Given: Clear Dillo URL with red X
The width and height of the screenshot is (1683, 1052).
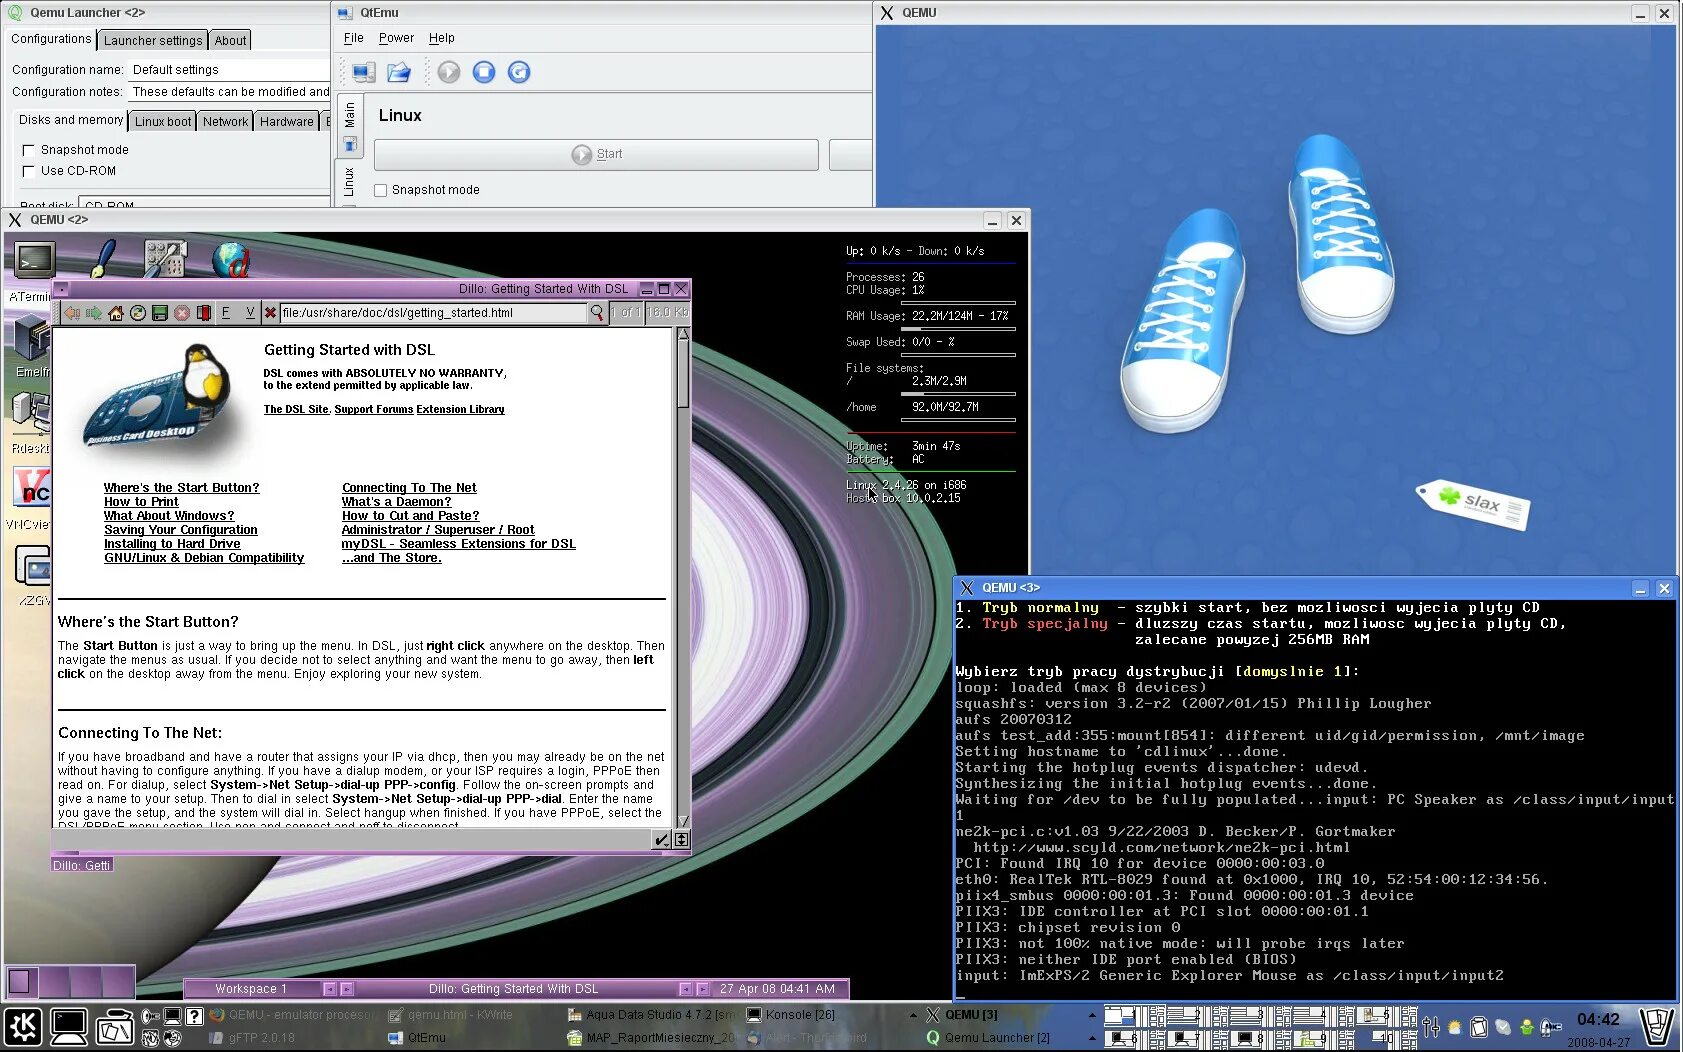Looking at the screenshot, I should [270, 313].
